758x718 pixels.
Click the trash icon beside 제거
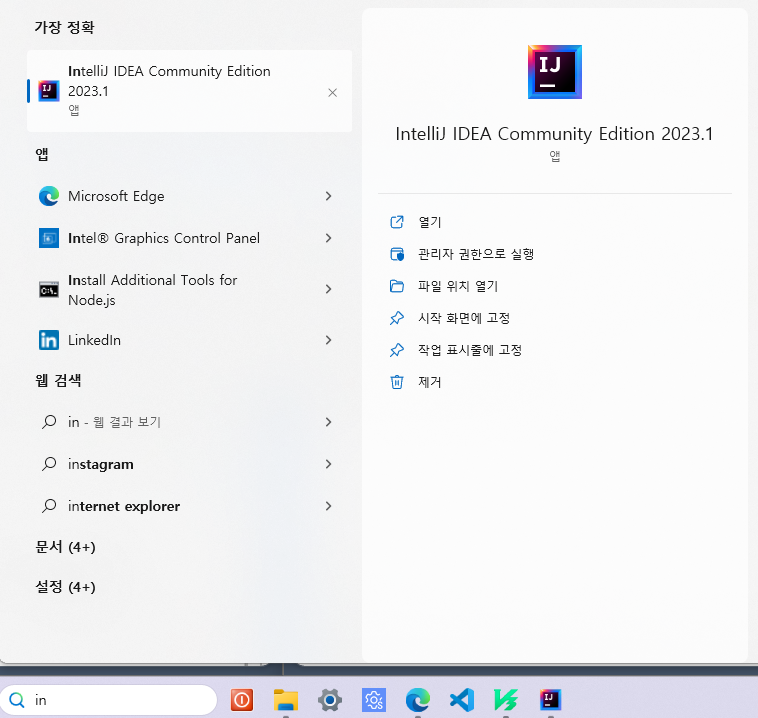coord(397,382)
